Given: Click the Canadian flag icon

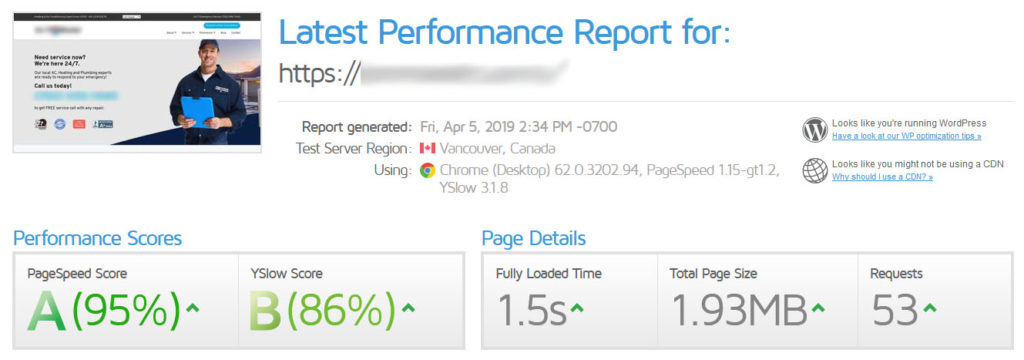Looking at the screenshot, I should [428, 148].
